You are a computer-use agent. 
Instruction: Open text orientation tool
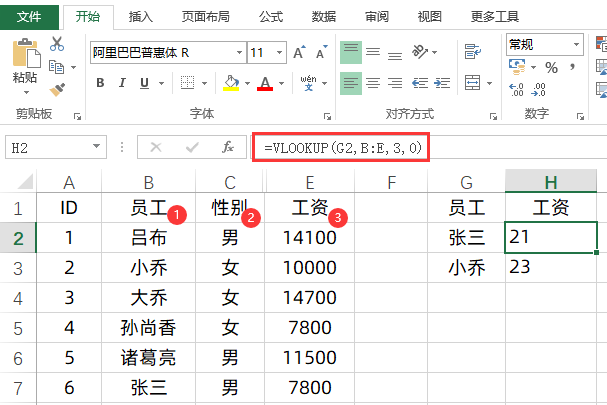(x=420, y=51)
